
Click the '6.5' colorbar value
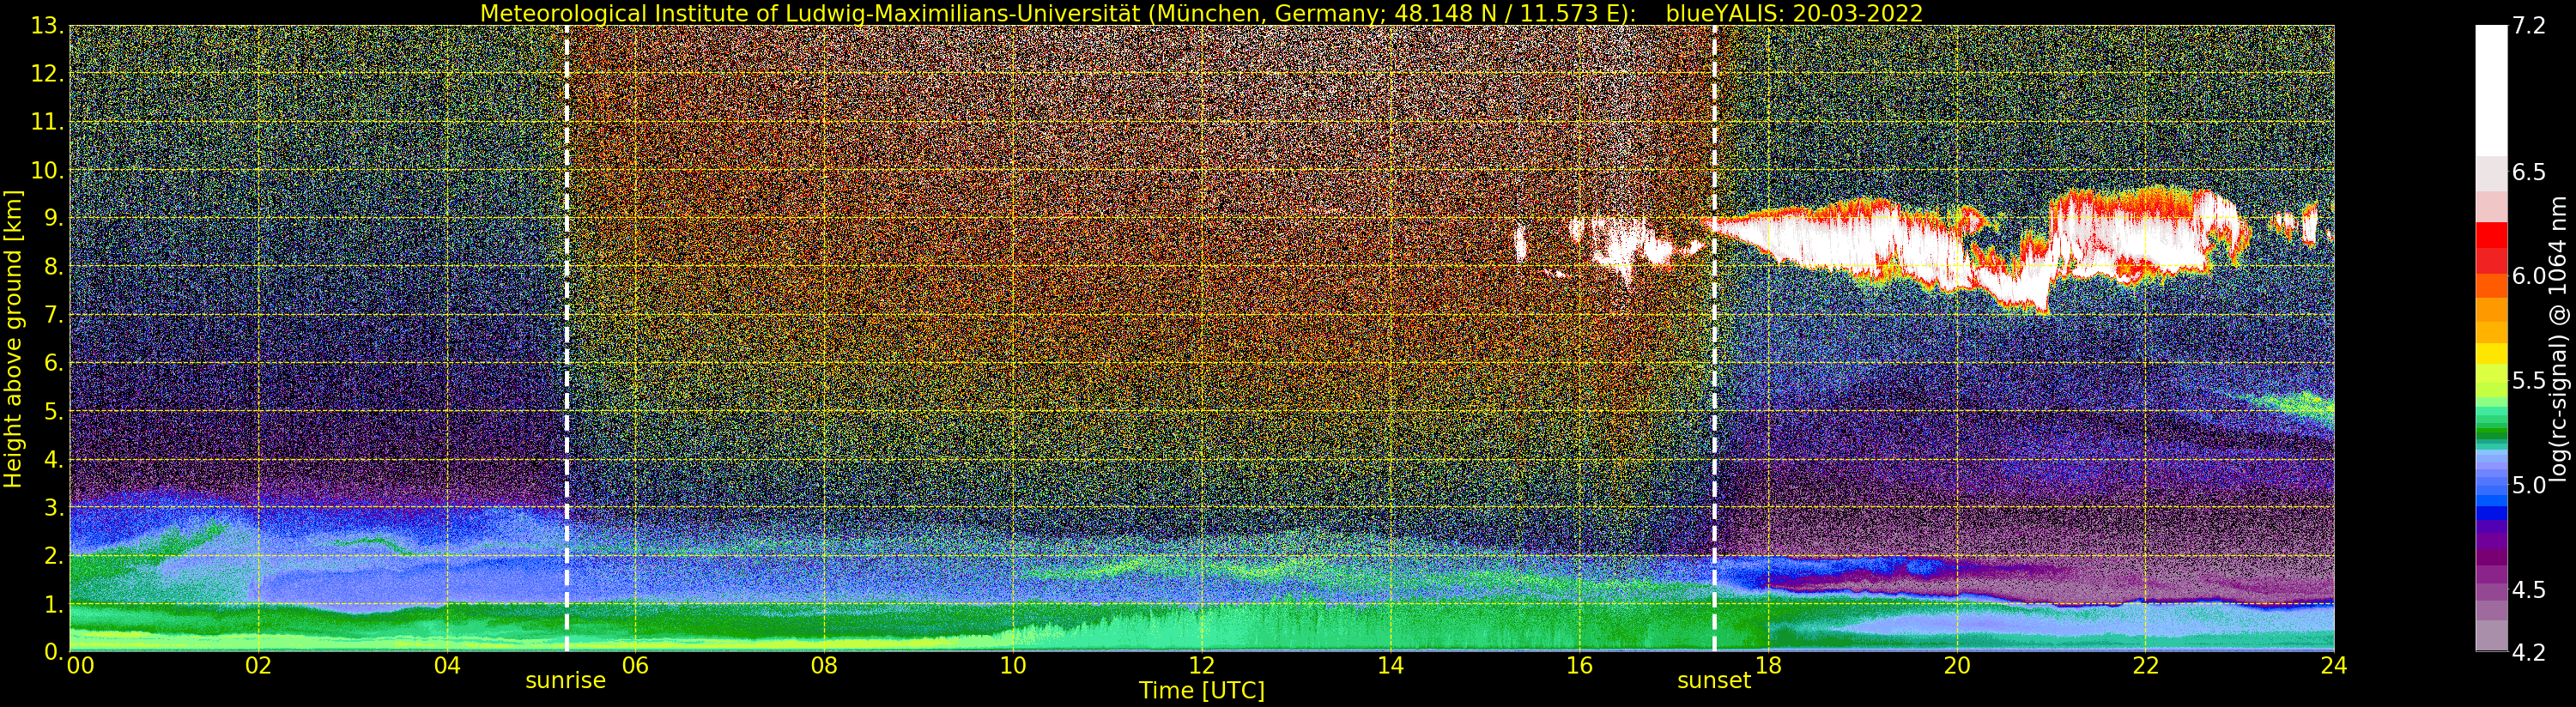2529,172
